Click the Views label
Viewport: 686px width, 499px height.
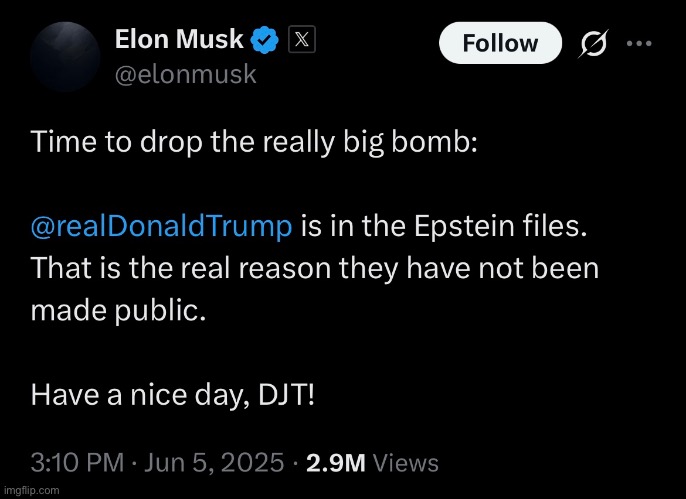[x=408, y=462]
